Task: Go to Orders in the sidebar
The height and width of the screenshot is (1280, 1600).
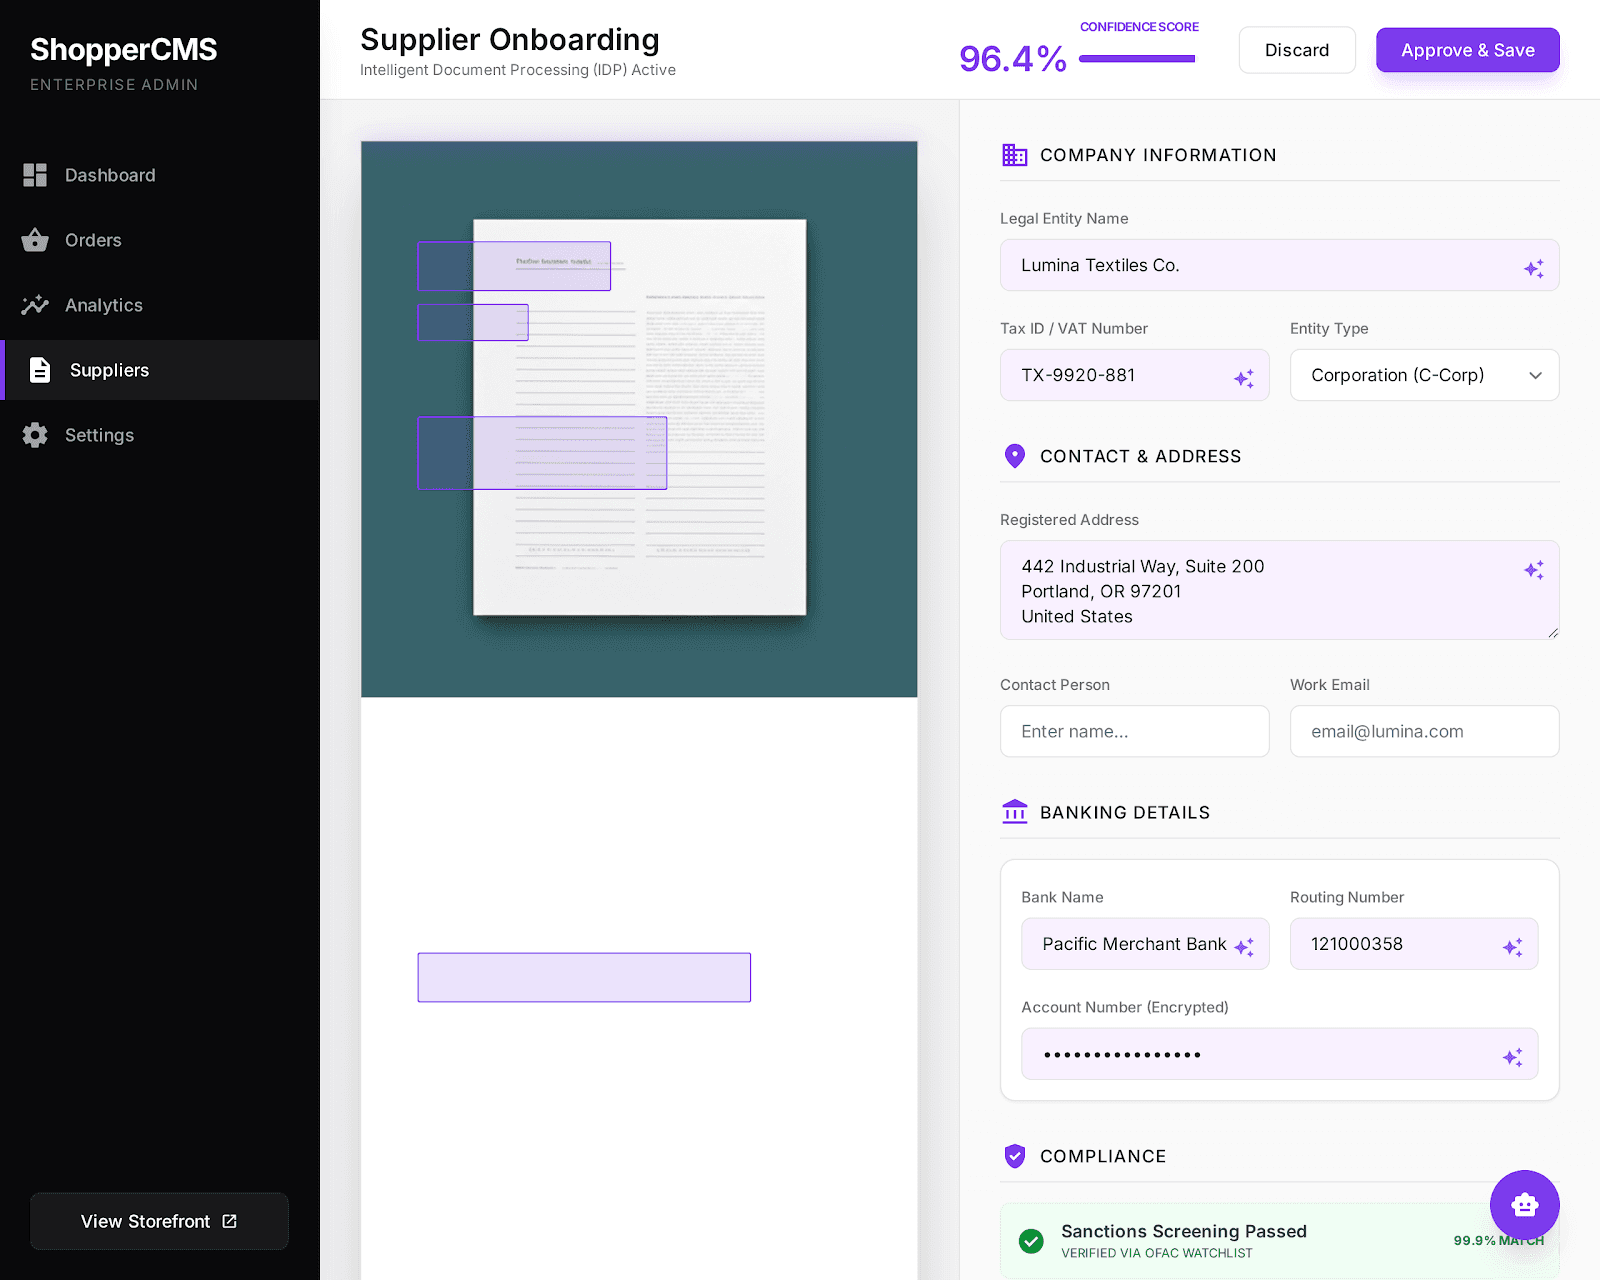Action: [x=93, y=240]
